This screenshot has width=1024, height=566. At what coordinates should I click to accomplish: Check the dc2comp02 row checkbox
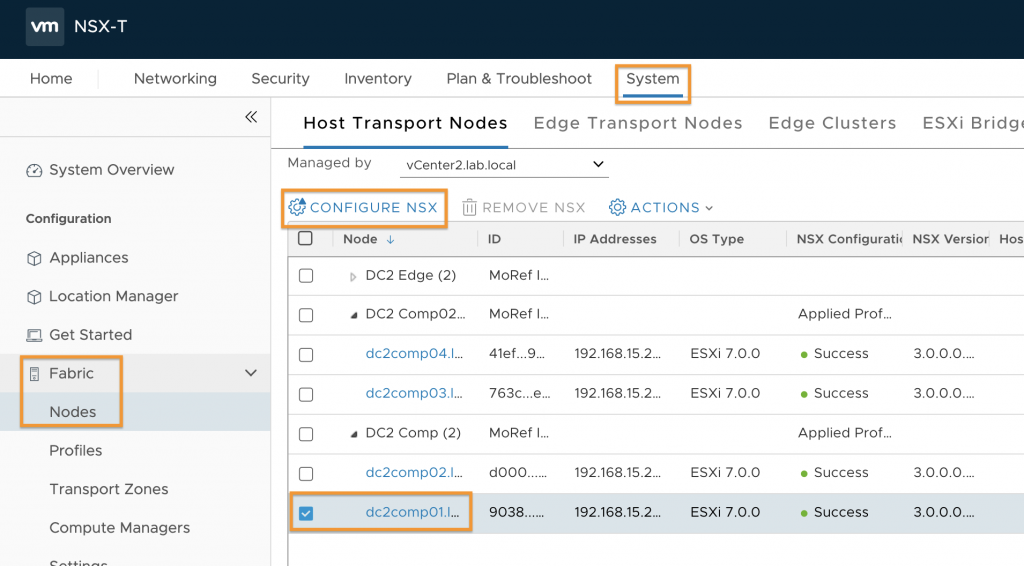coord(306,473)
